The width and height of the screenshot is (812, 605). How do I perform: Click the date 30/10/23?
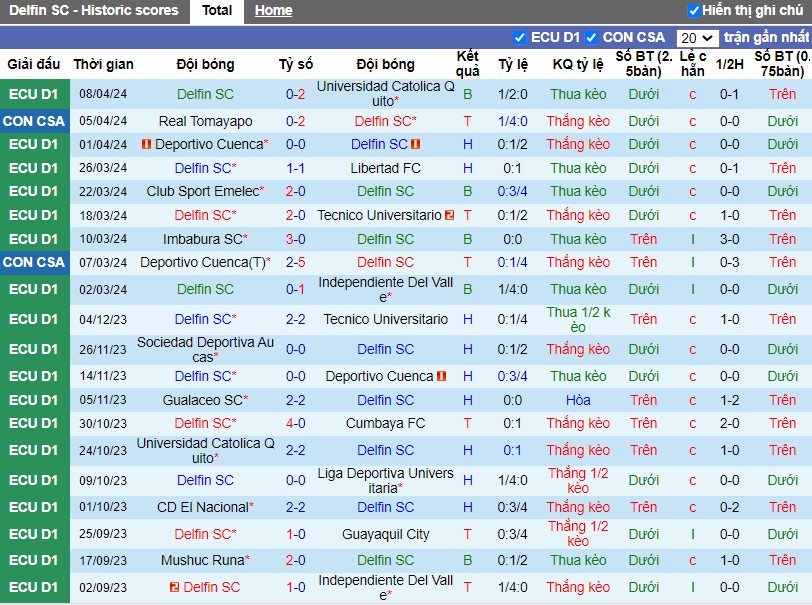click(x=103, y=424)
